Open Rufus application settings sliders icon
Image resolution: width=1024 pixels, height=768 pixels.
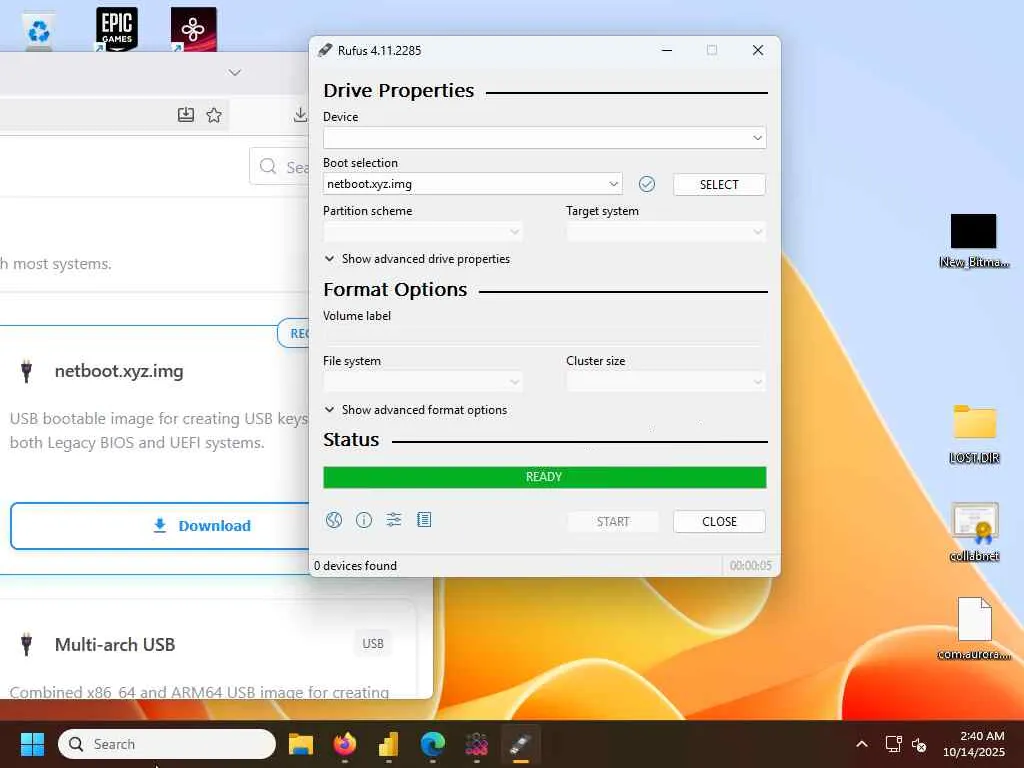point(394,520)
